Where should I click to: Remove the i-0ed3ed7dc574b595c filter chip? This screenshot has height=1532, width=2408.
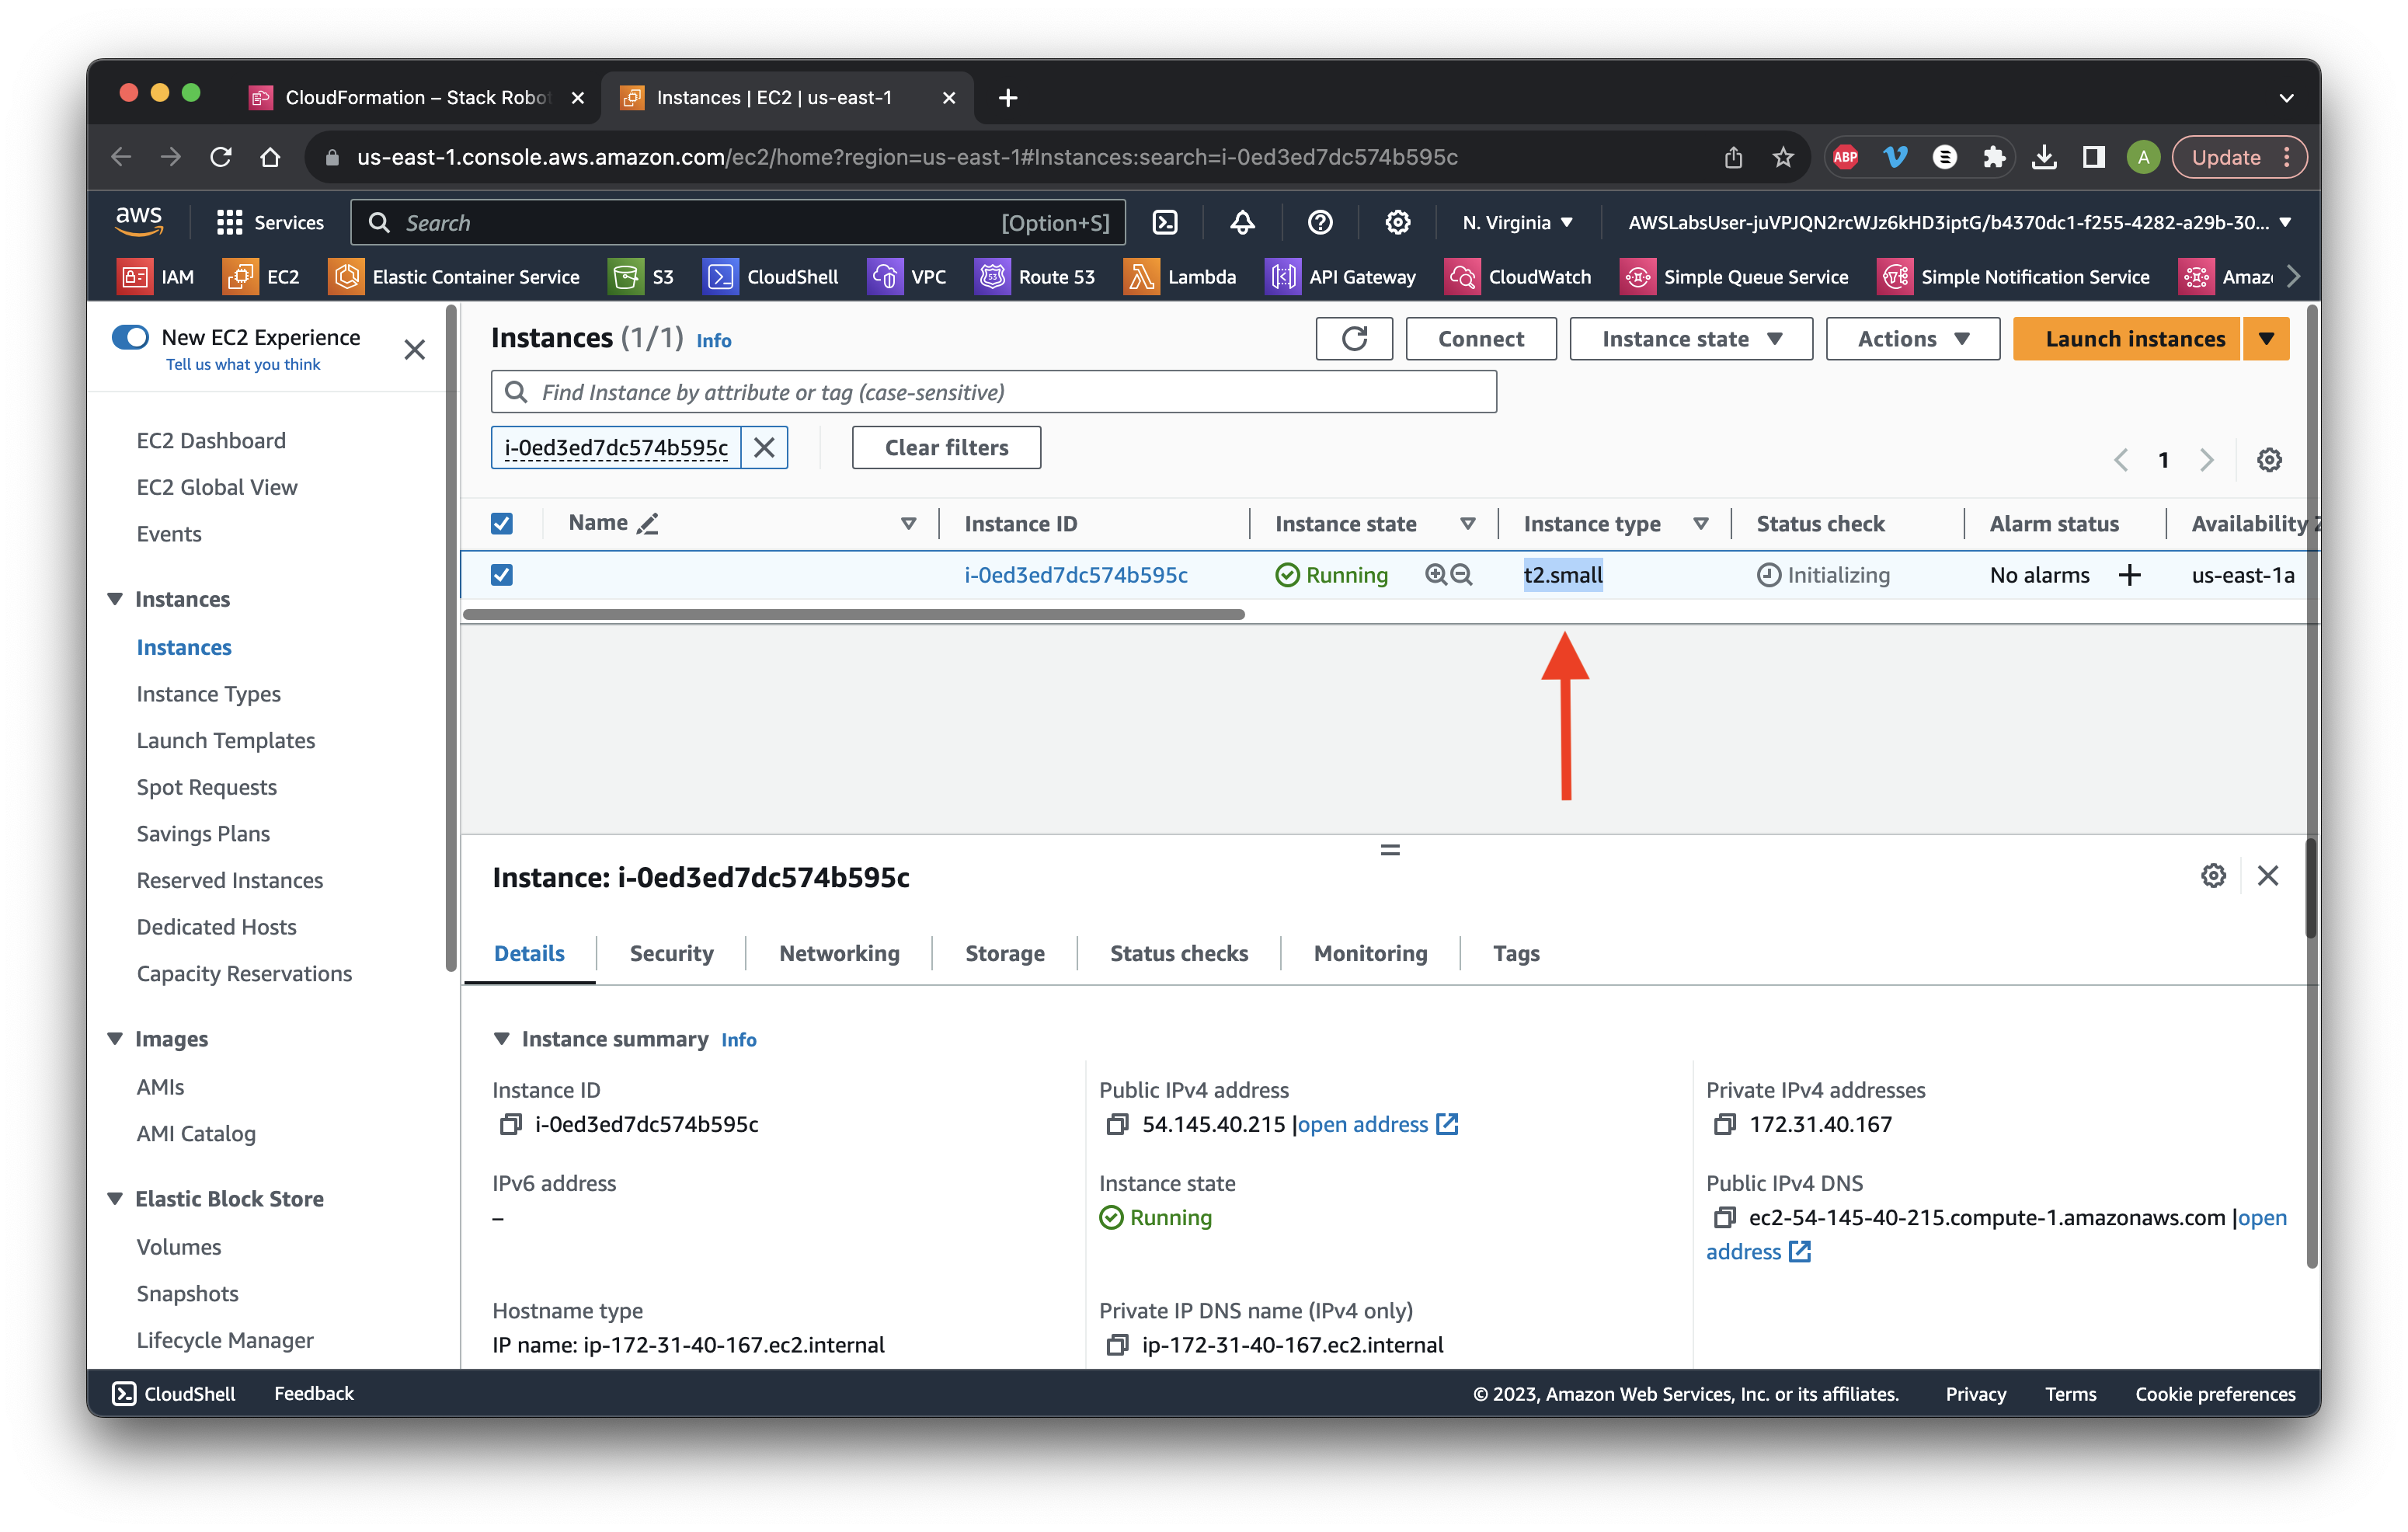[764, 447]
